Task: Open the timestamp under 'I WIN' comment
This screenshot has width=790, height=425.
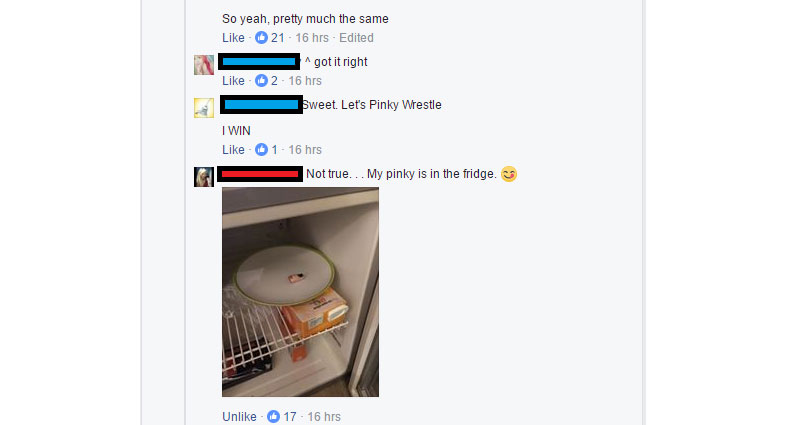Action: [305, 150]
